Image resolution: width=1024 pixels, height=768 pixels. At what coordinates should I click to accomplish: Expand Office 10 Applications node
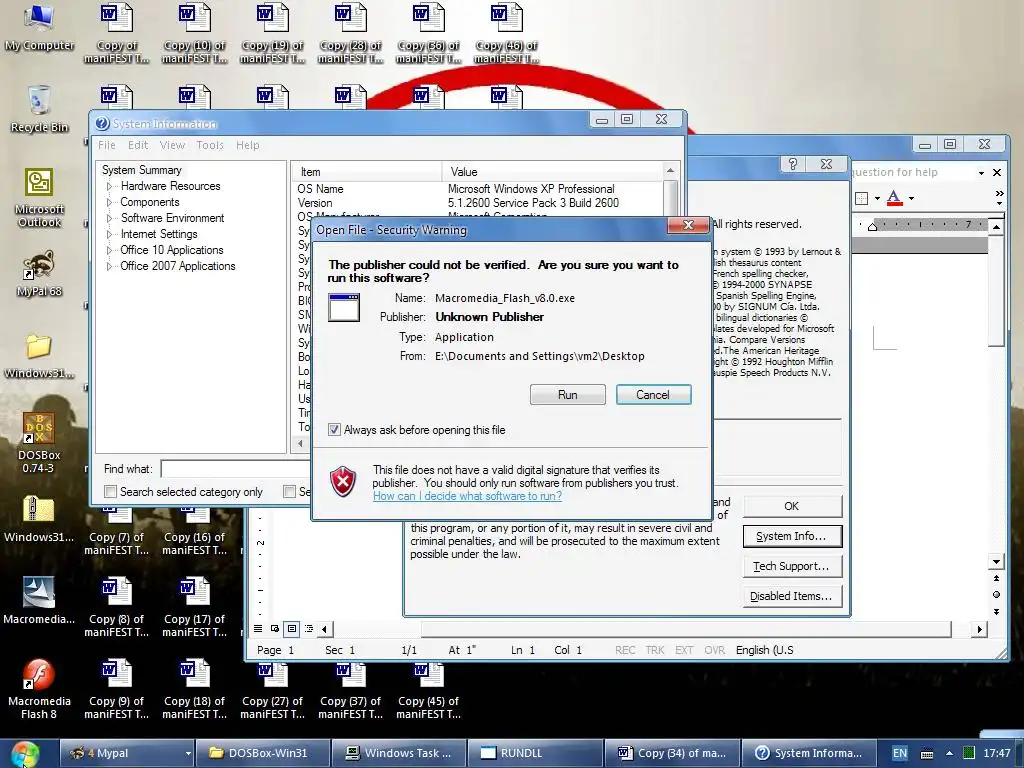tap(110, 250)
